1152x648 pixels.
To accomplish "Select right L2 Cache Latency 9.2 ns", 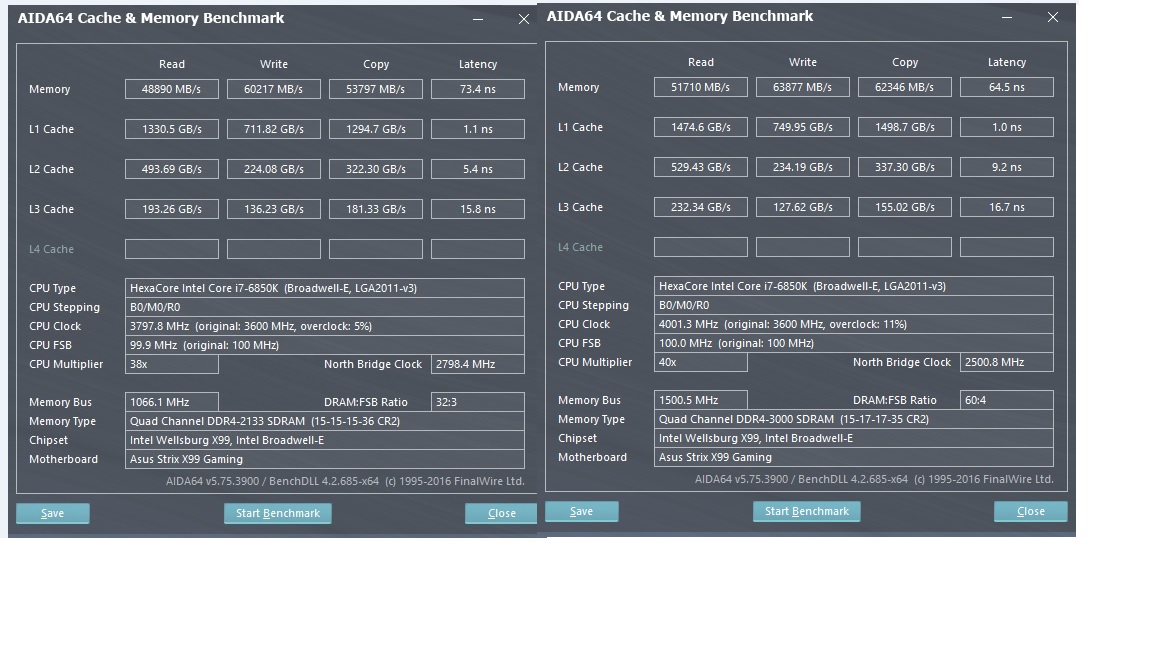I will pos(1007,167).
